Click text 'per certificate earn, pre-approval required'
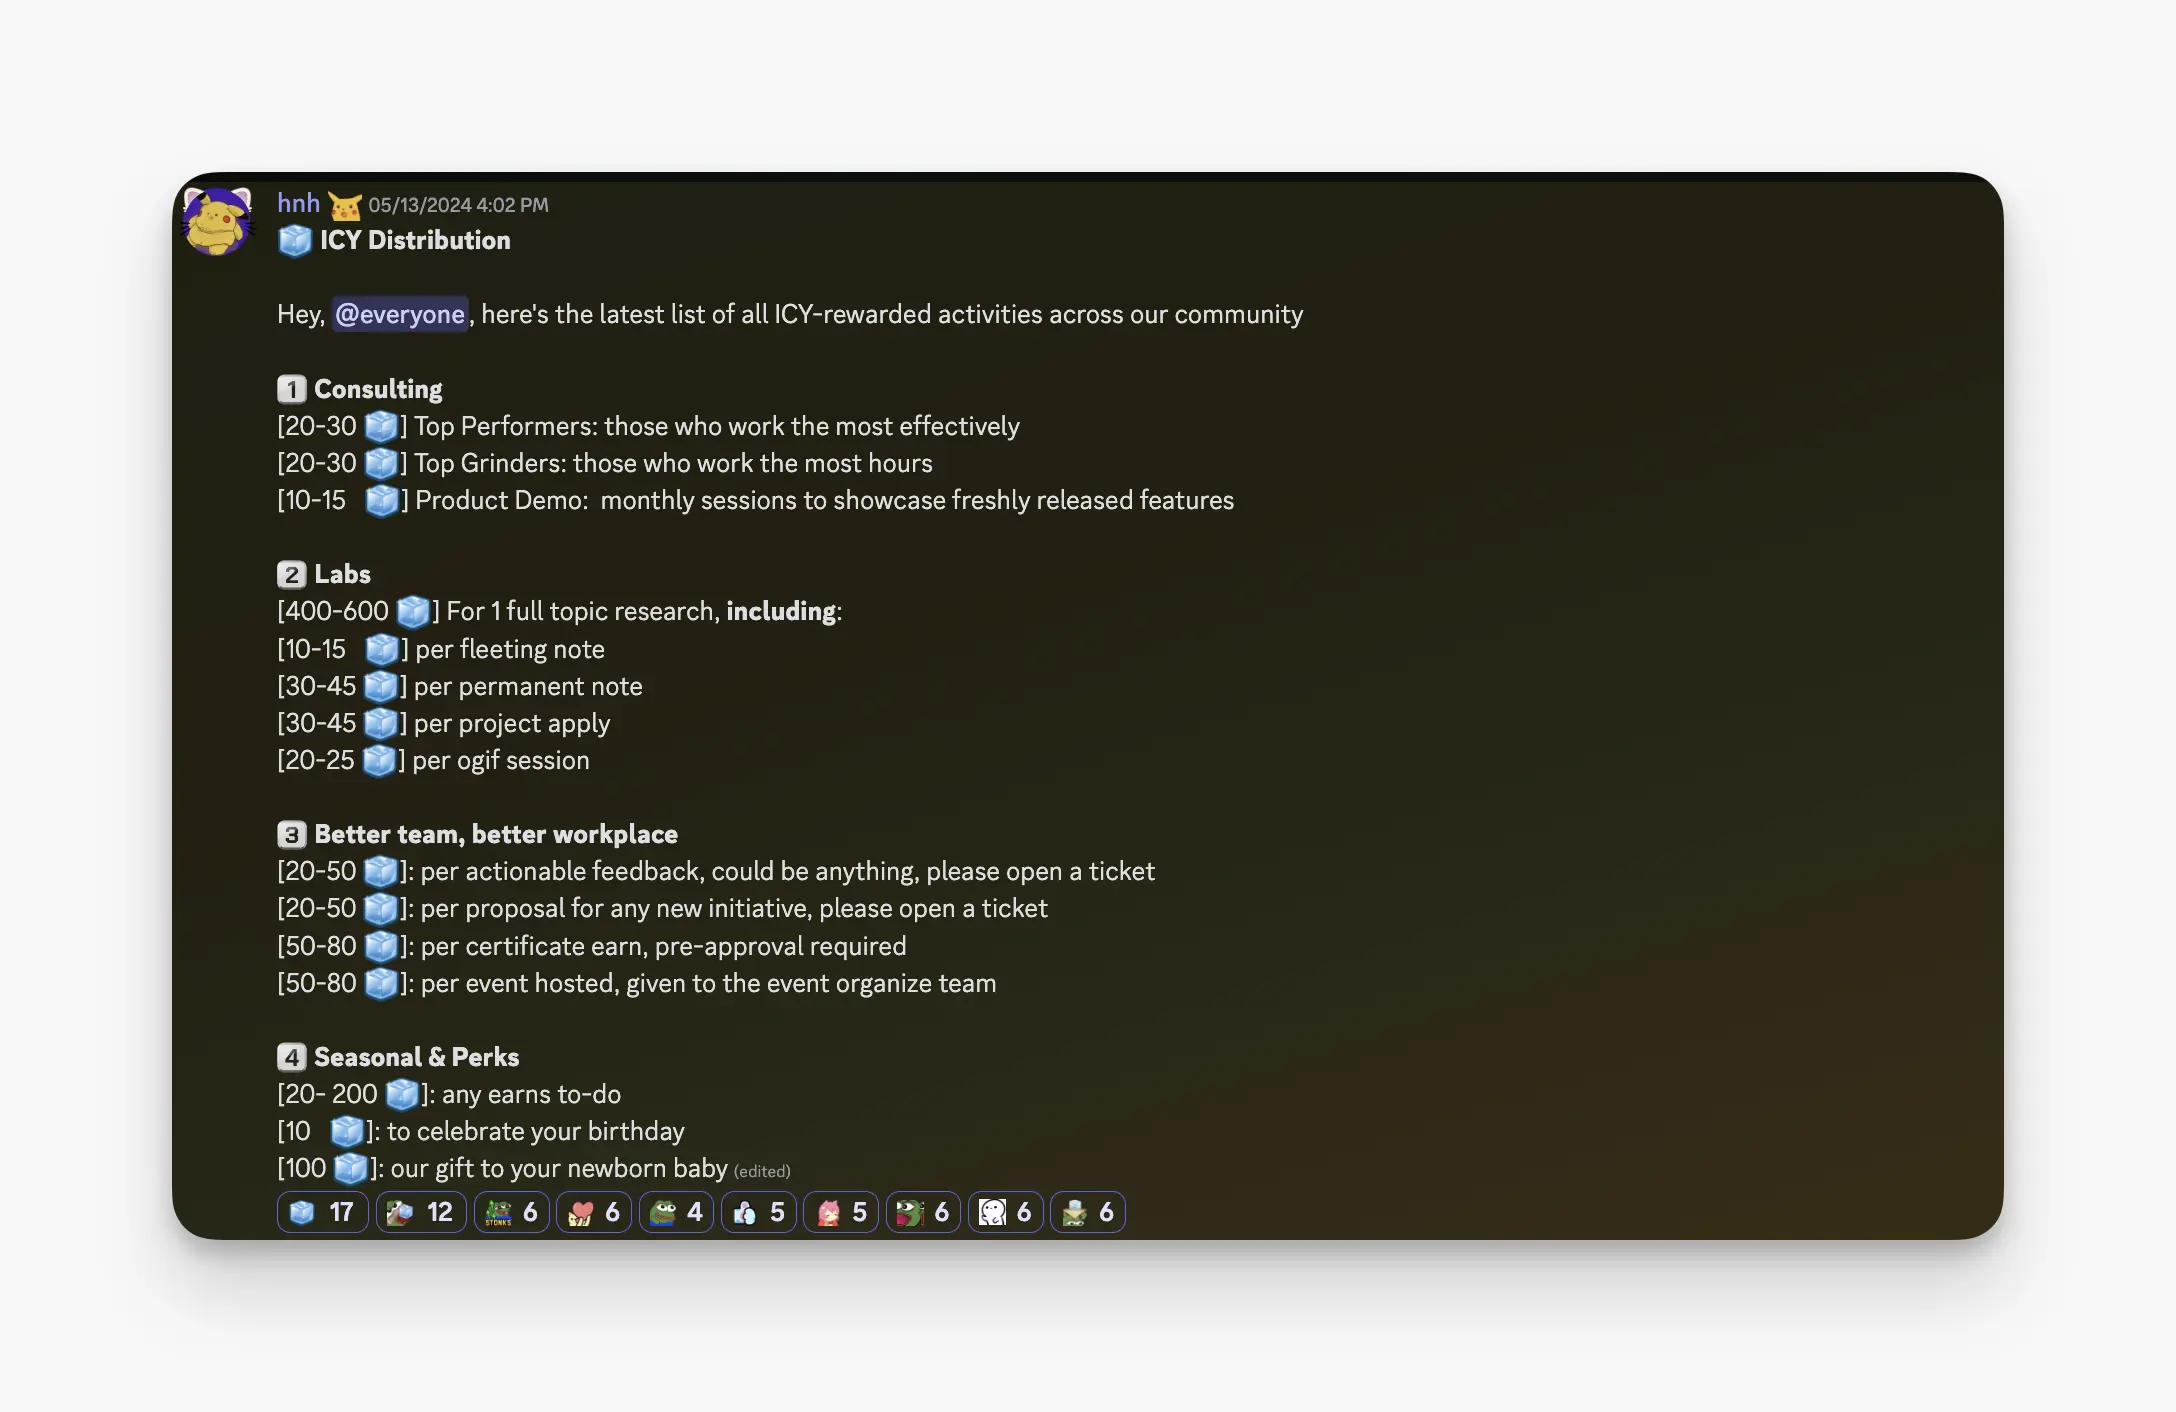Viewport: 2176px width, 1412px height. click(664, 947)
